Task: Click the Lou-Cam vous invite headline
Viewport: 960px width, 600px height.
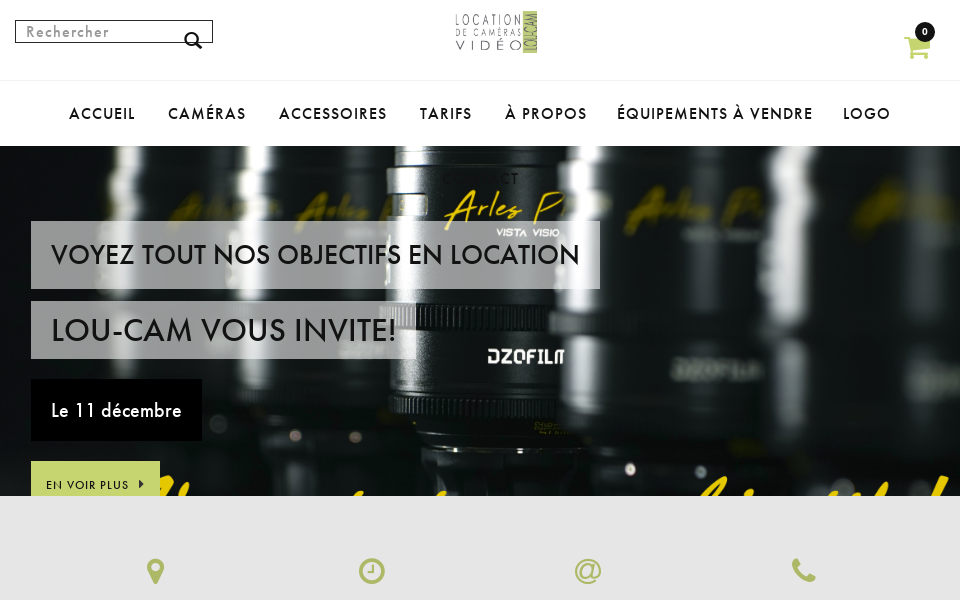Action: point(223,330)
